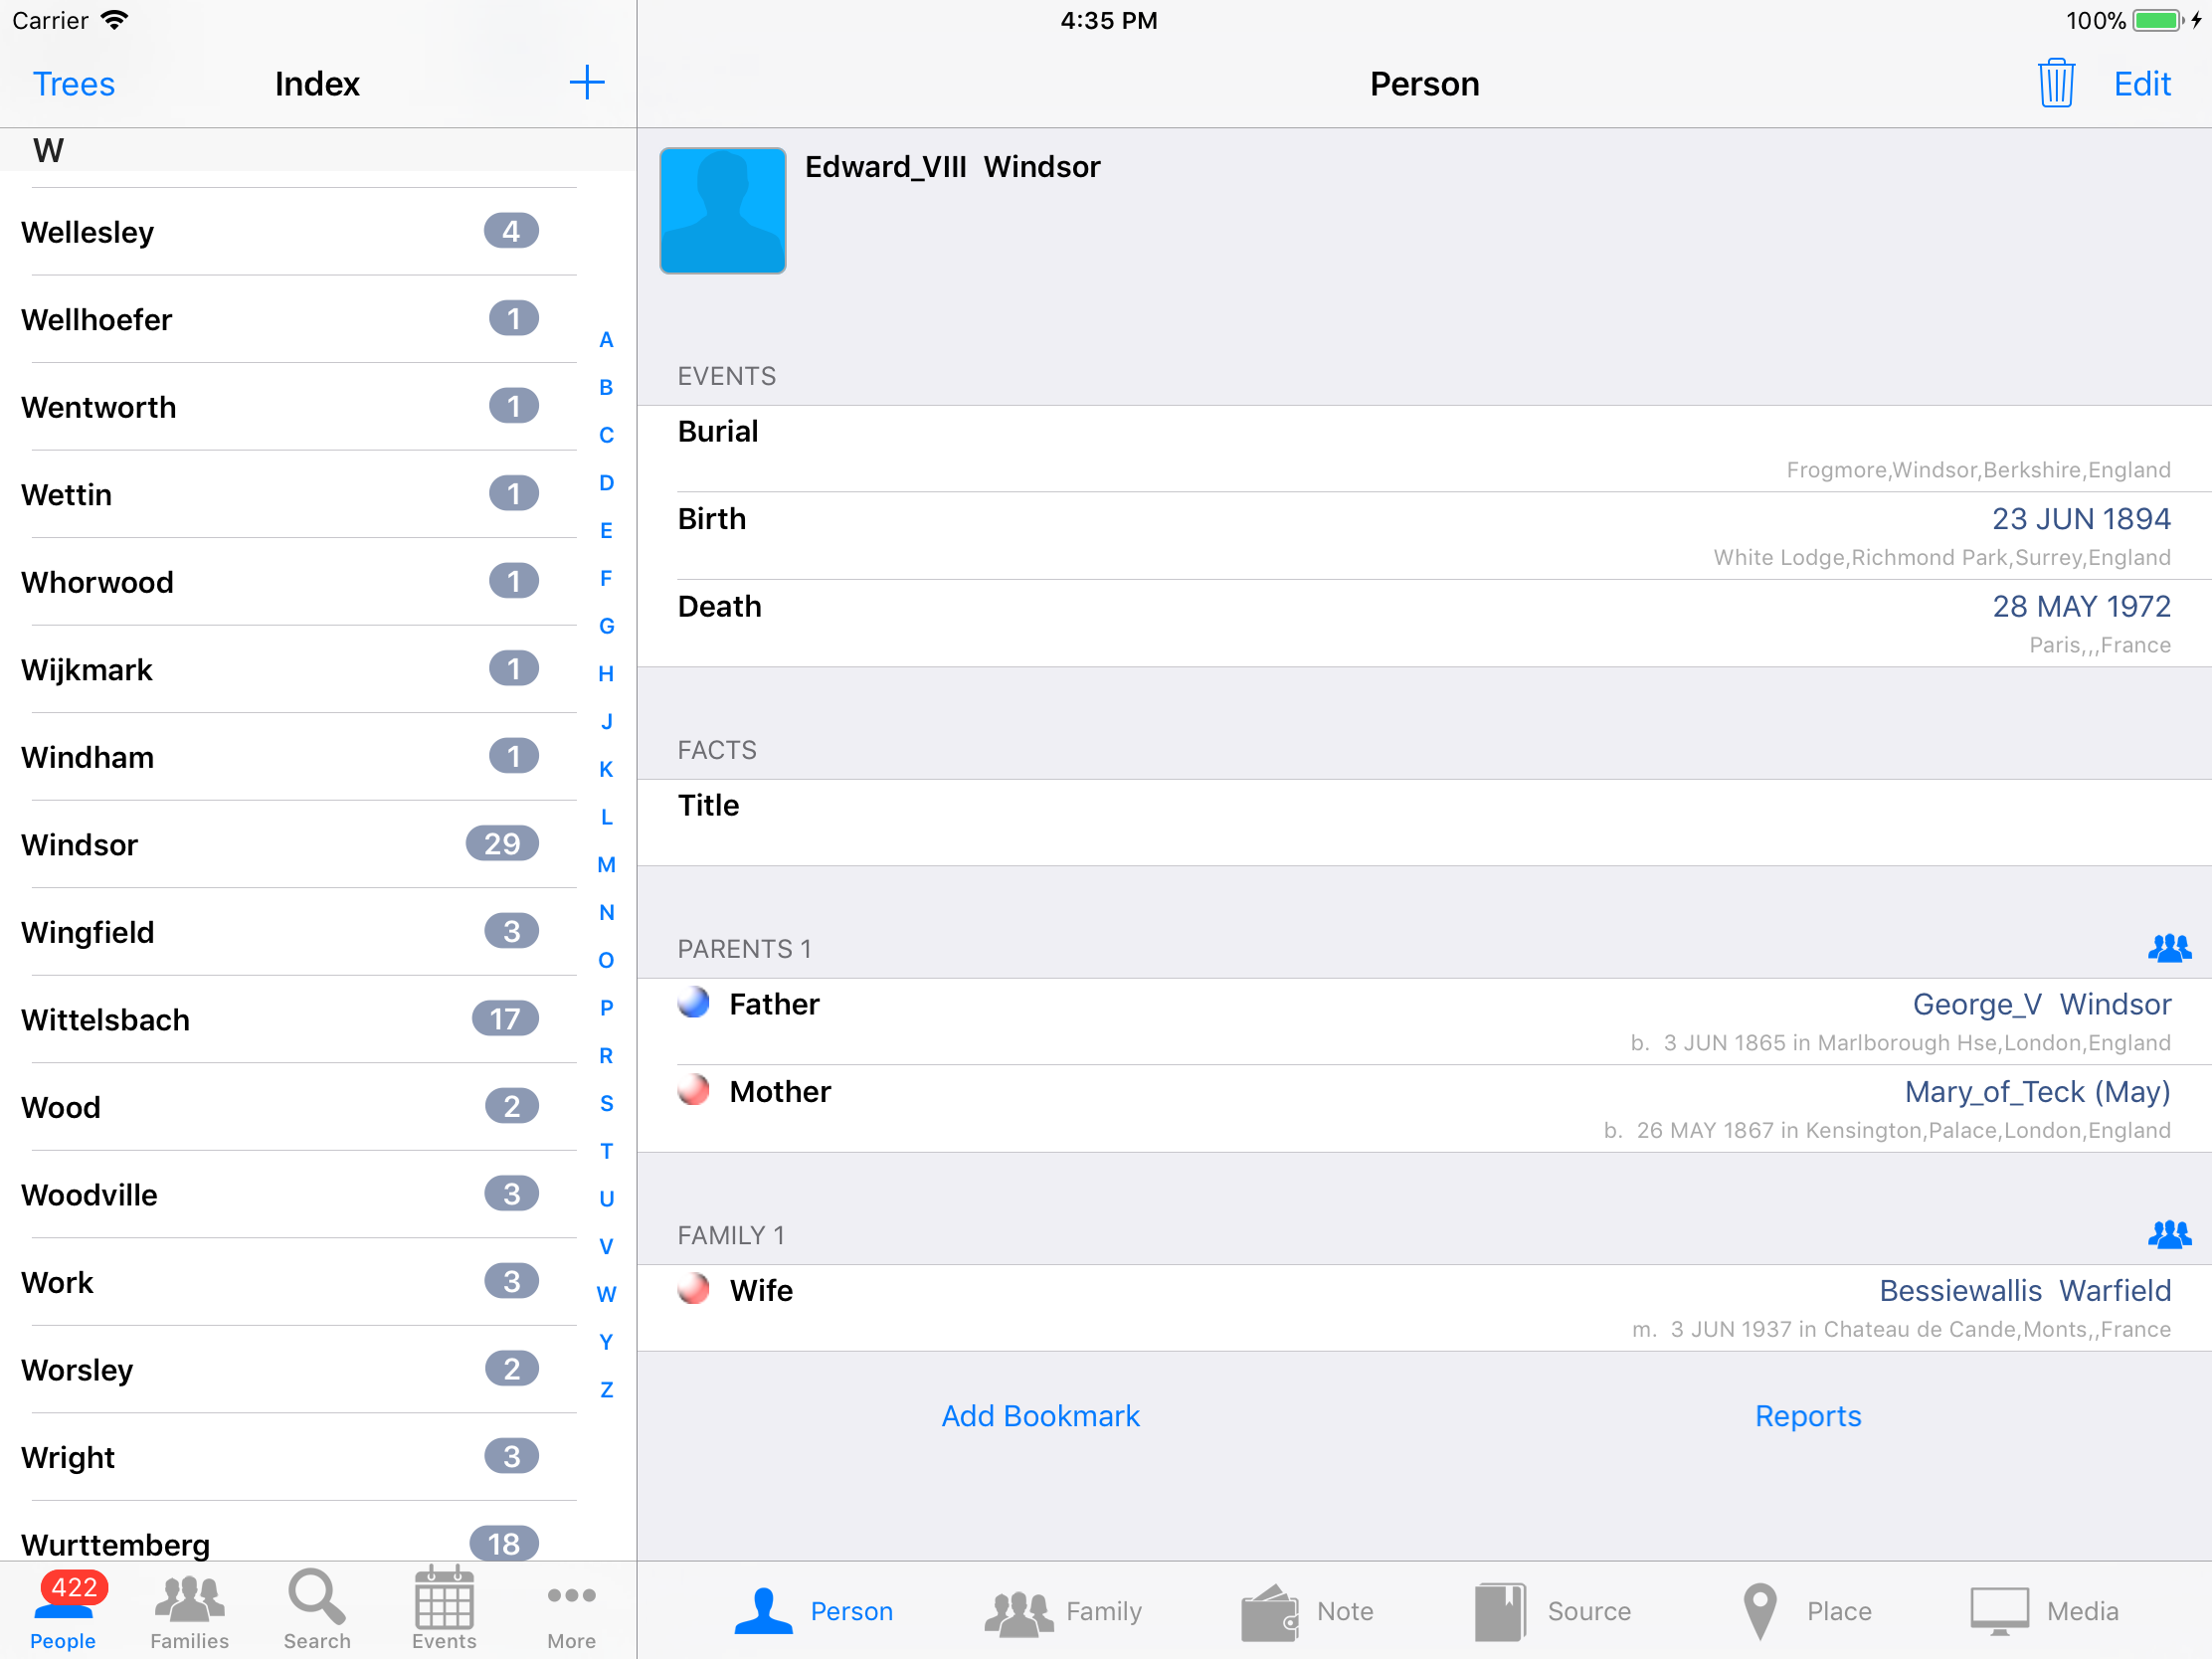This screenshot has width=2212, height=1659.
Task: Open father George_V Windsor record
Action: pyautogui.click(x=2040, y=1004)
